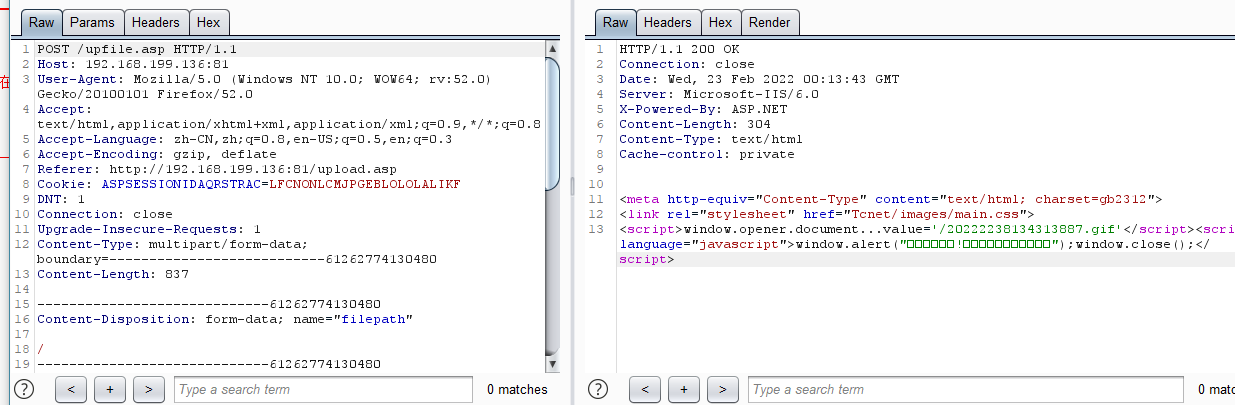The width and height of the screenshot is (1235, 405).
Task: Click the 'Content-Length: 304' response line
Action: pyautogui.click(x=693, y=124)
